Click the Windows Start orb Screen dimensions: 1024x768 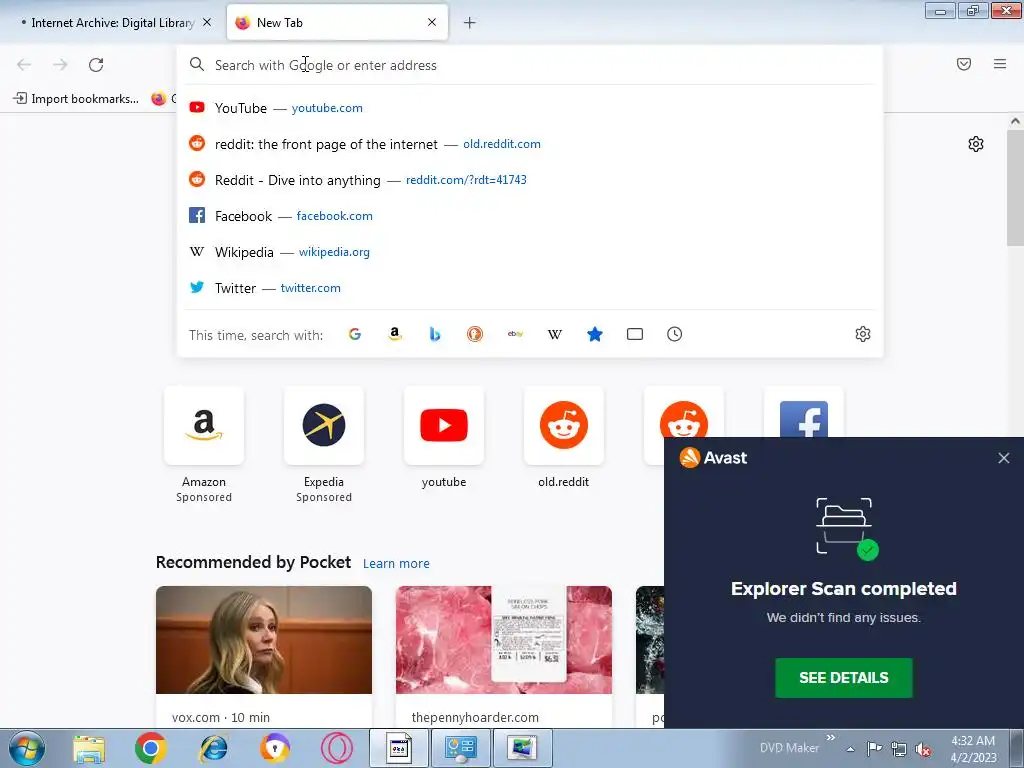[27, 748]
